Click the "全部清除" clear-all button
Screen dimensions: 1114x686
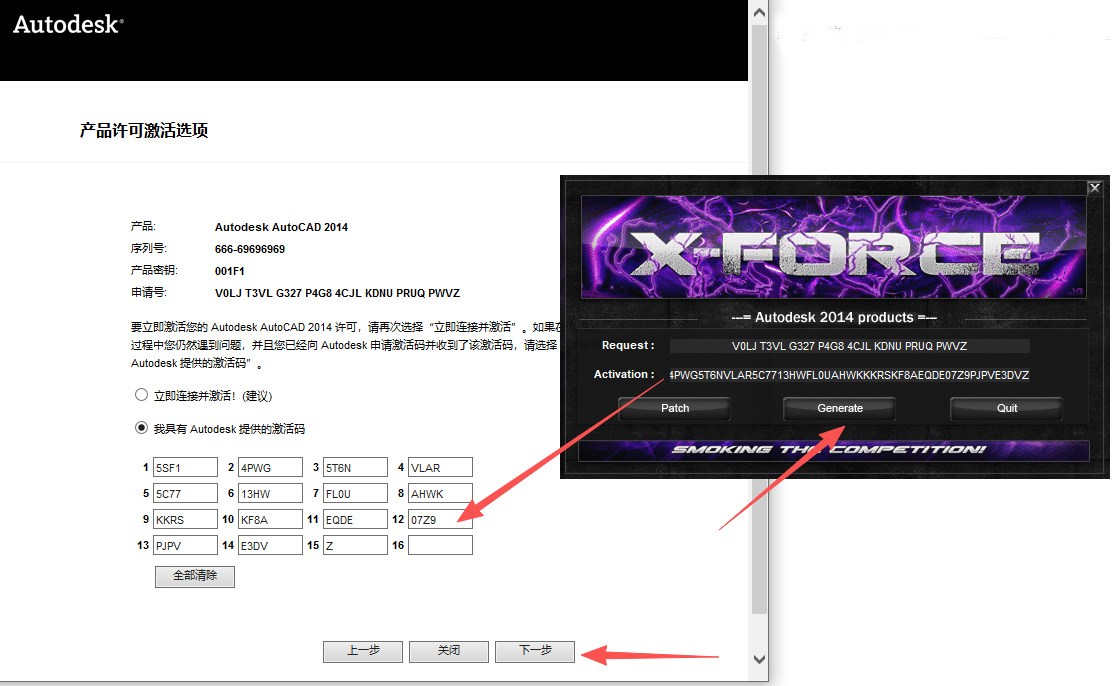click(x=195, y=576)
